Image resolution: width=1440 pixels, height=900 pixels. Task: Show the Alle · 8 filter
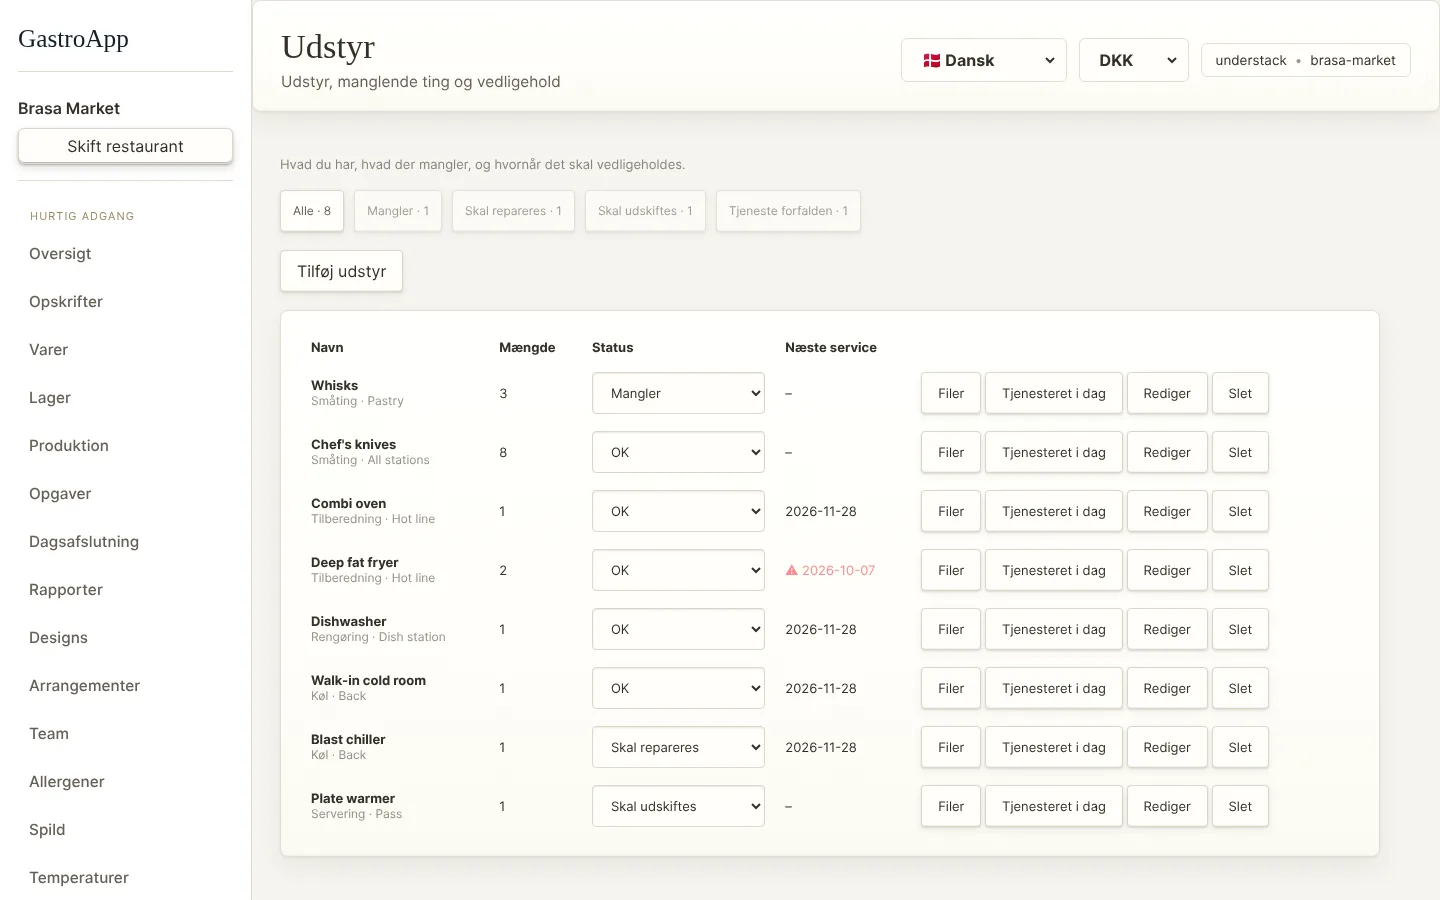(x=312, y=211)
